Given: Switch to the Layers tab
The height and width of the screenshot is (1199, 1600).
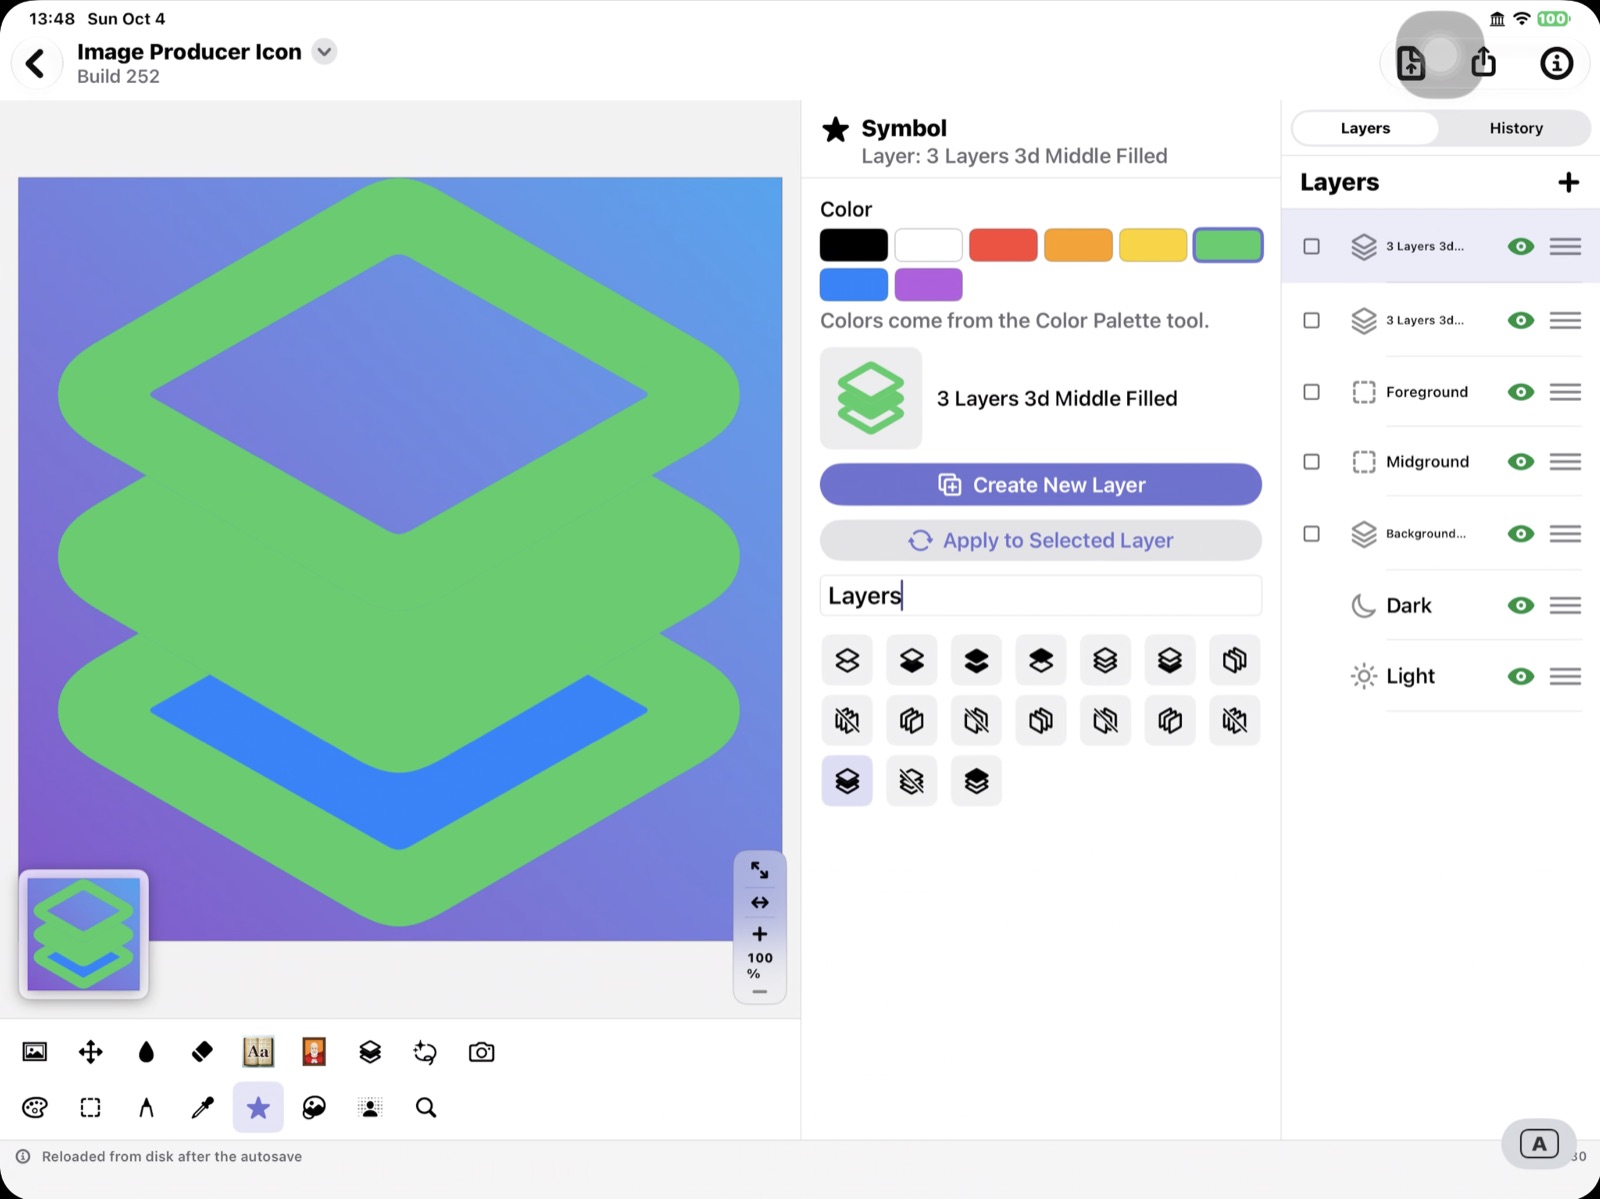Looking at the screenshot, I should [1365, 128].
